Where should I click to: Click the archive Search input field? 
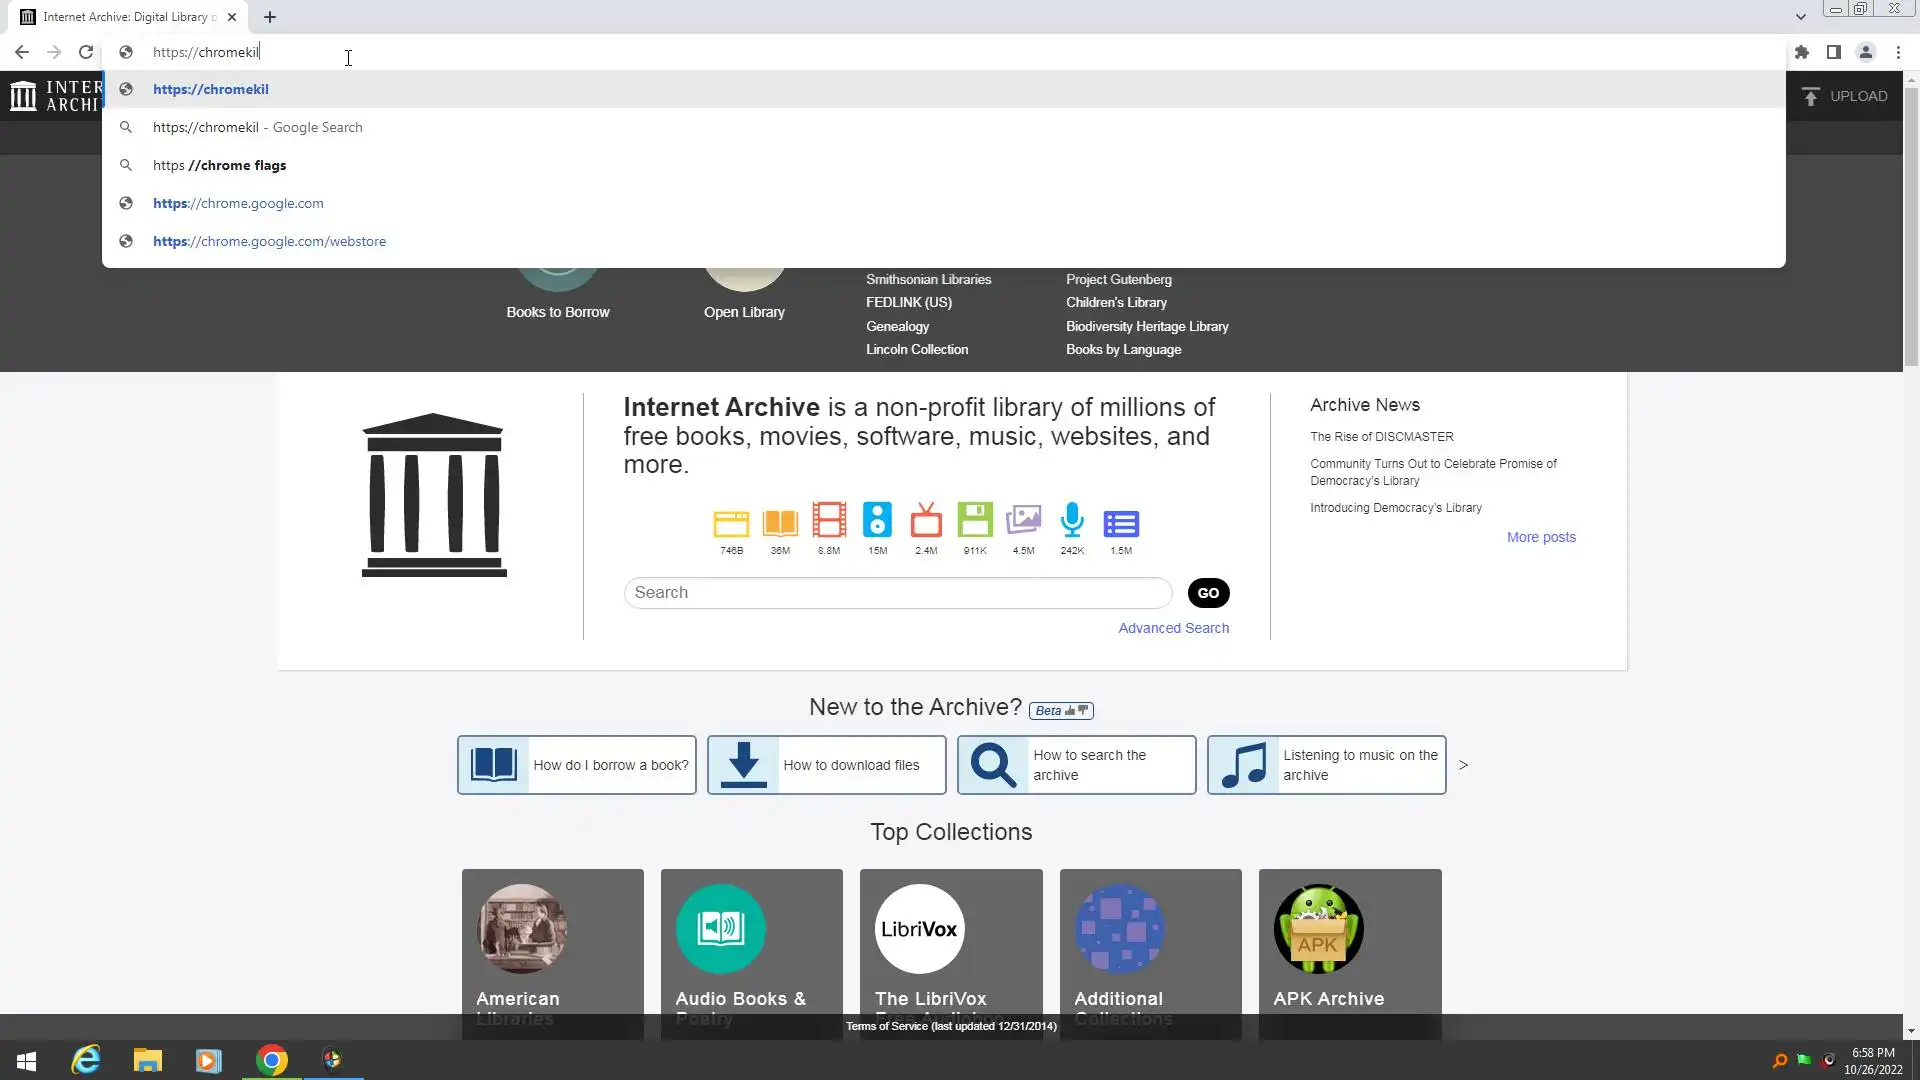[897, 593]
